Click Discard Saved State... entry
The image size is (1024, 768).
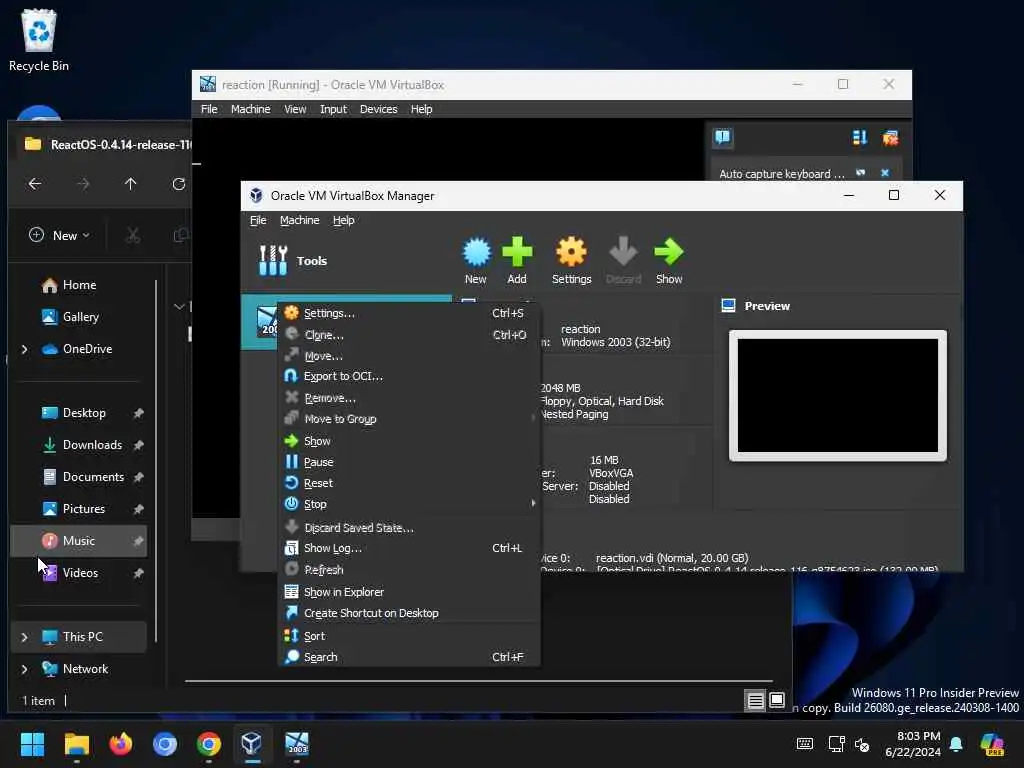point(409,528)
